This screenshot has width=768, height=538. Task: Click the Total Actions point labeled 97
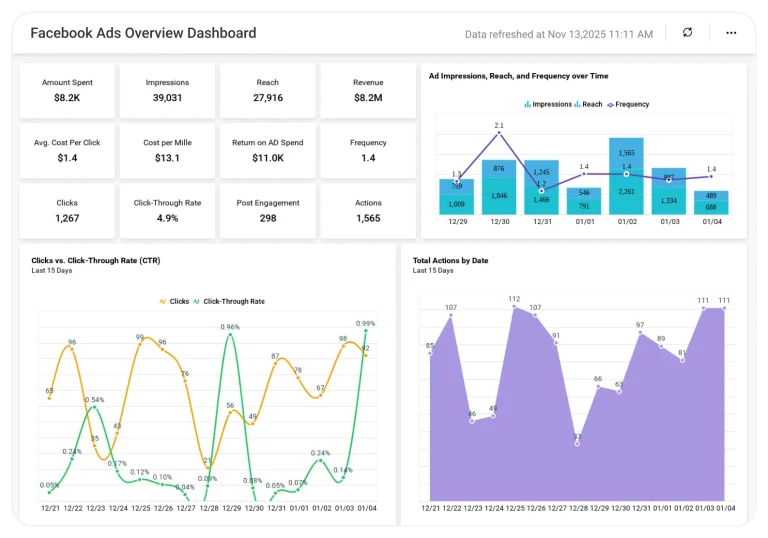[640, 333]
